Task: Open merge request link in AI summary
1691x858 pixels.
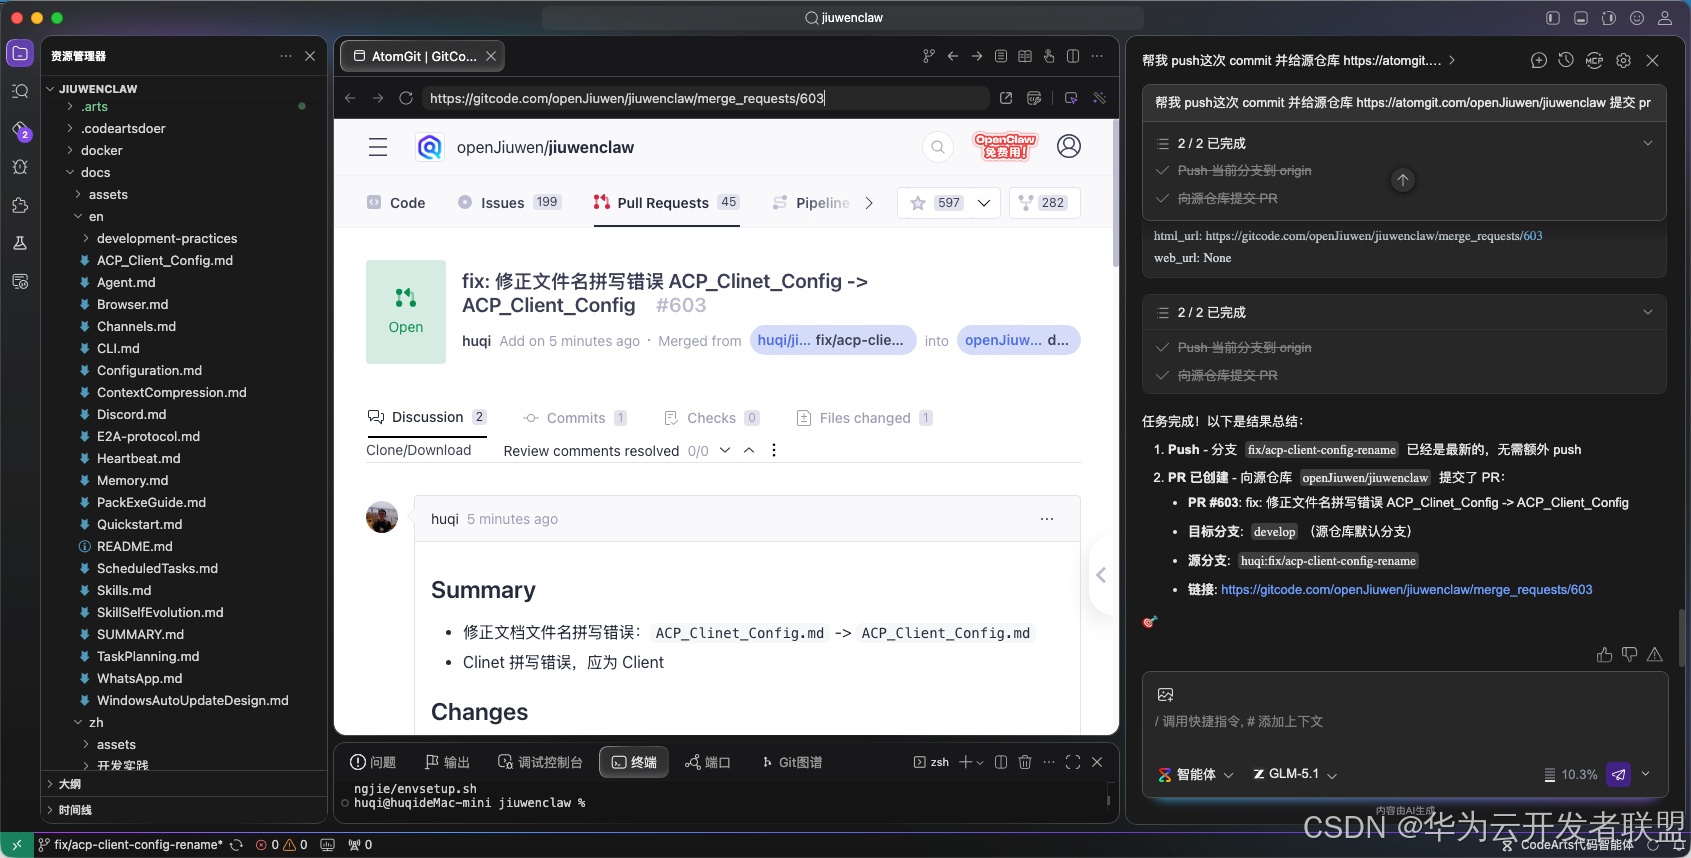Action: pyautogui.click(x=1406, y=590)
